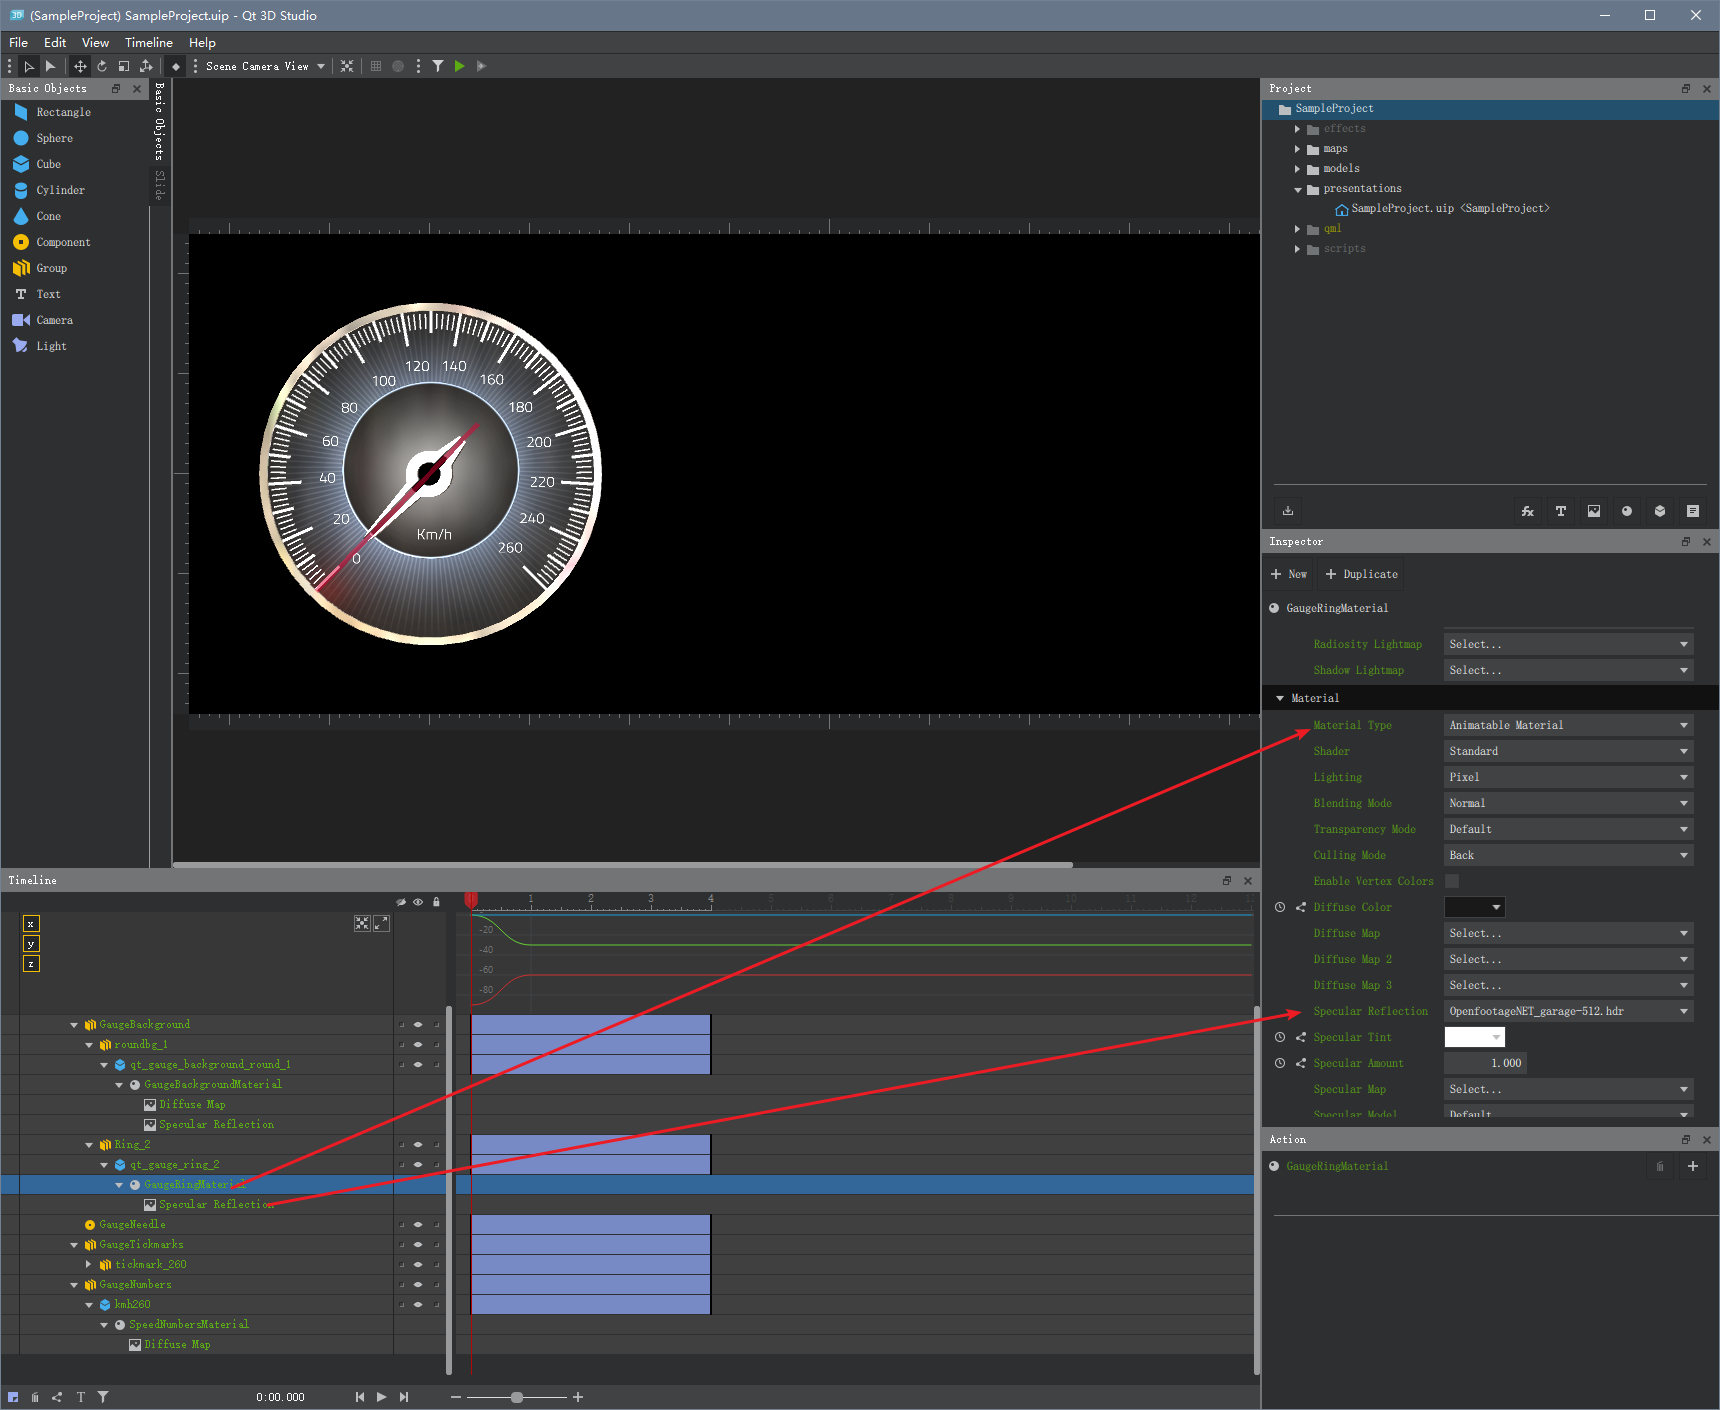
Task: Activate the Rotate tool in the toolbar
Action: (x=102, y=66)
